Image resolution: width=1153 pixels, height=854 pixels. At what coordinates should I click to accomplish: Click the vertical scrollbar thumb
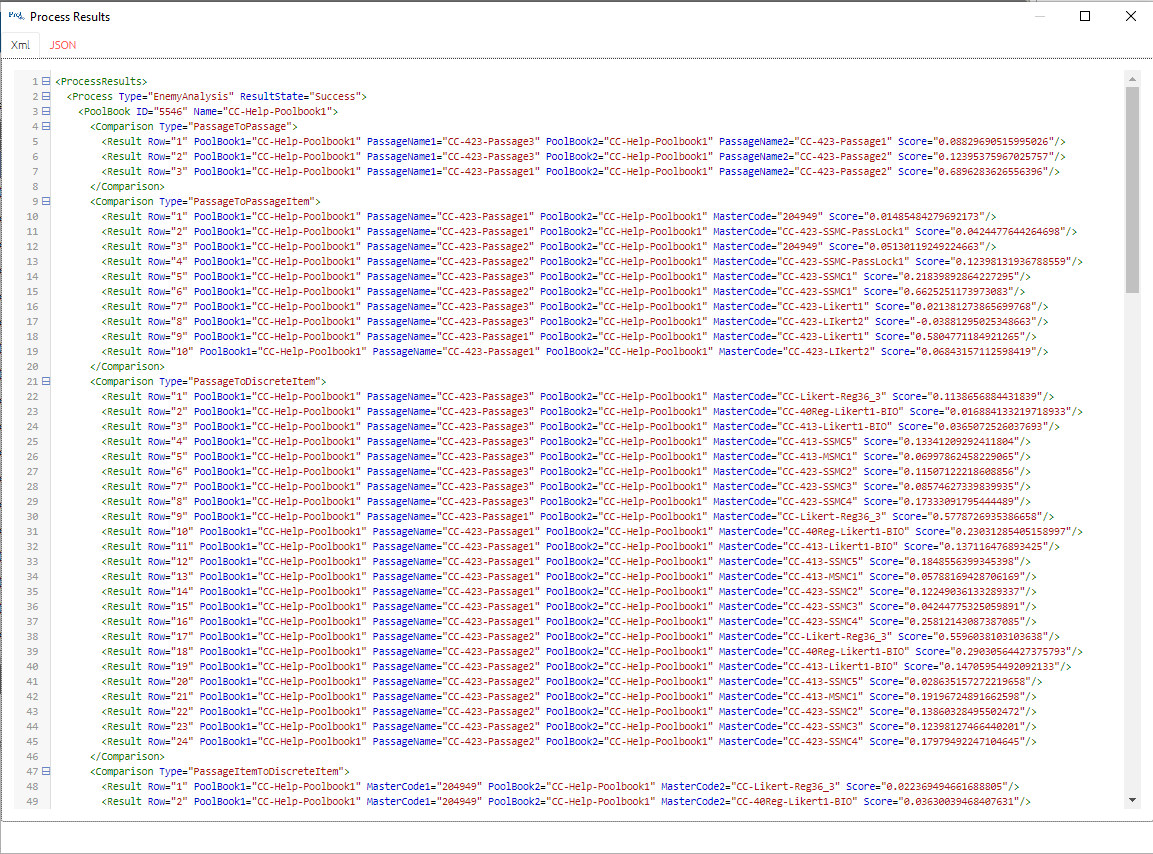pyautogui.click(x=1132, y=190)
